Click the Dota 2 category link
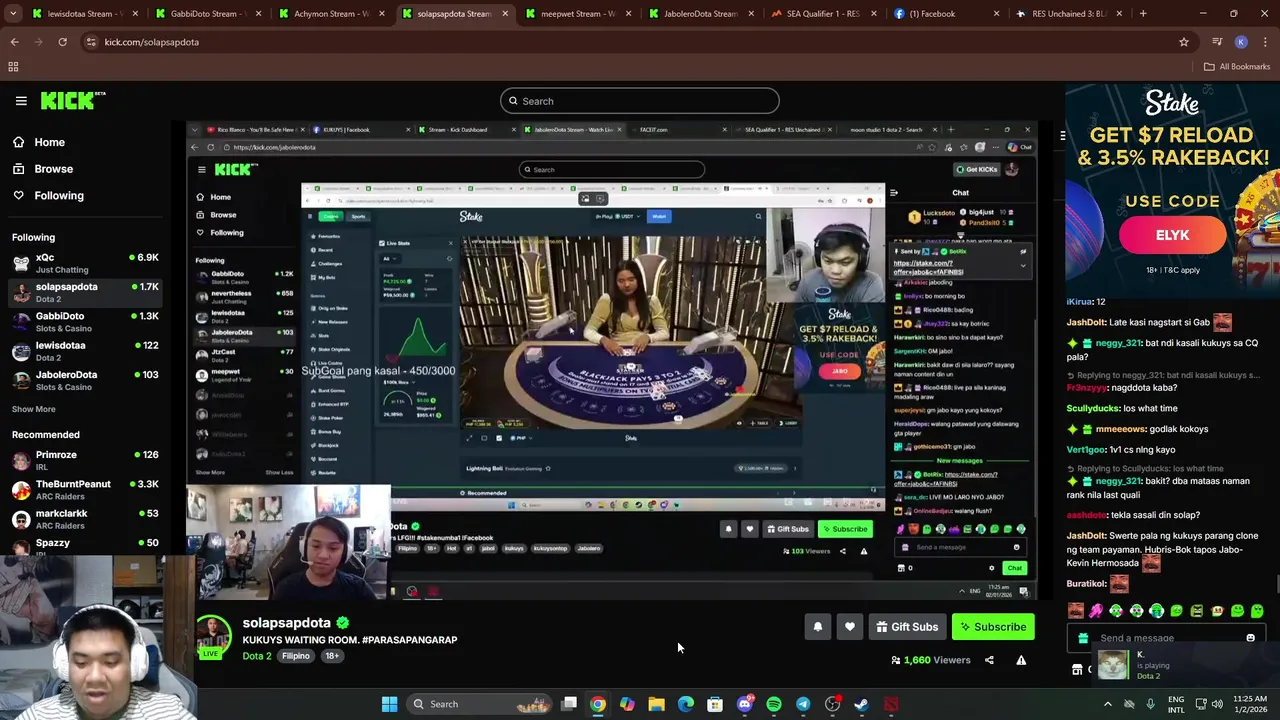1280x720 pixels. click(256, 656)
